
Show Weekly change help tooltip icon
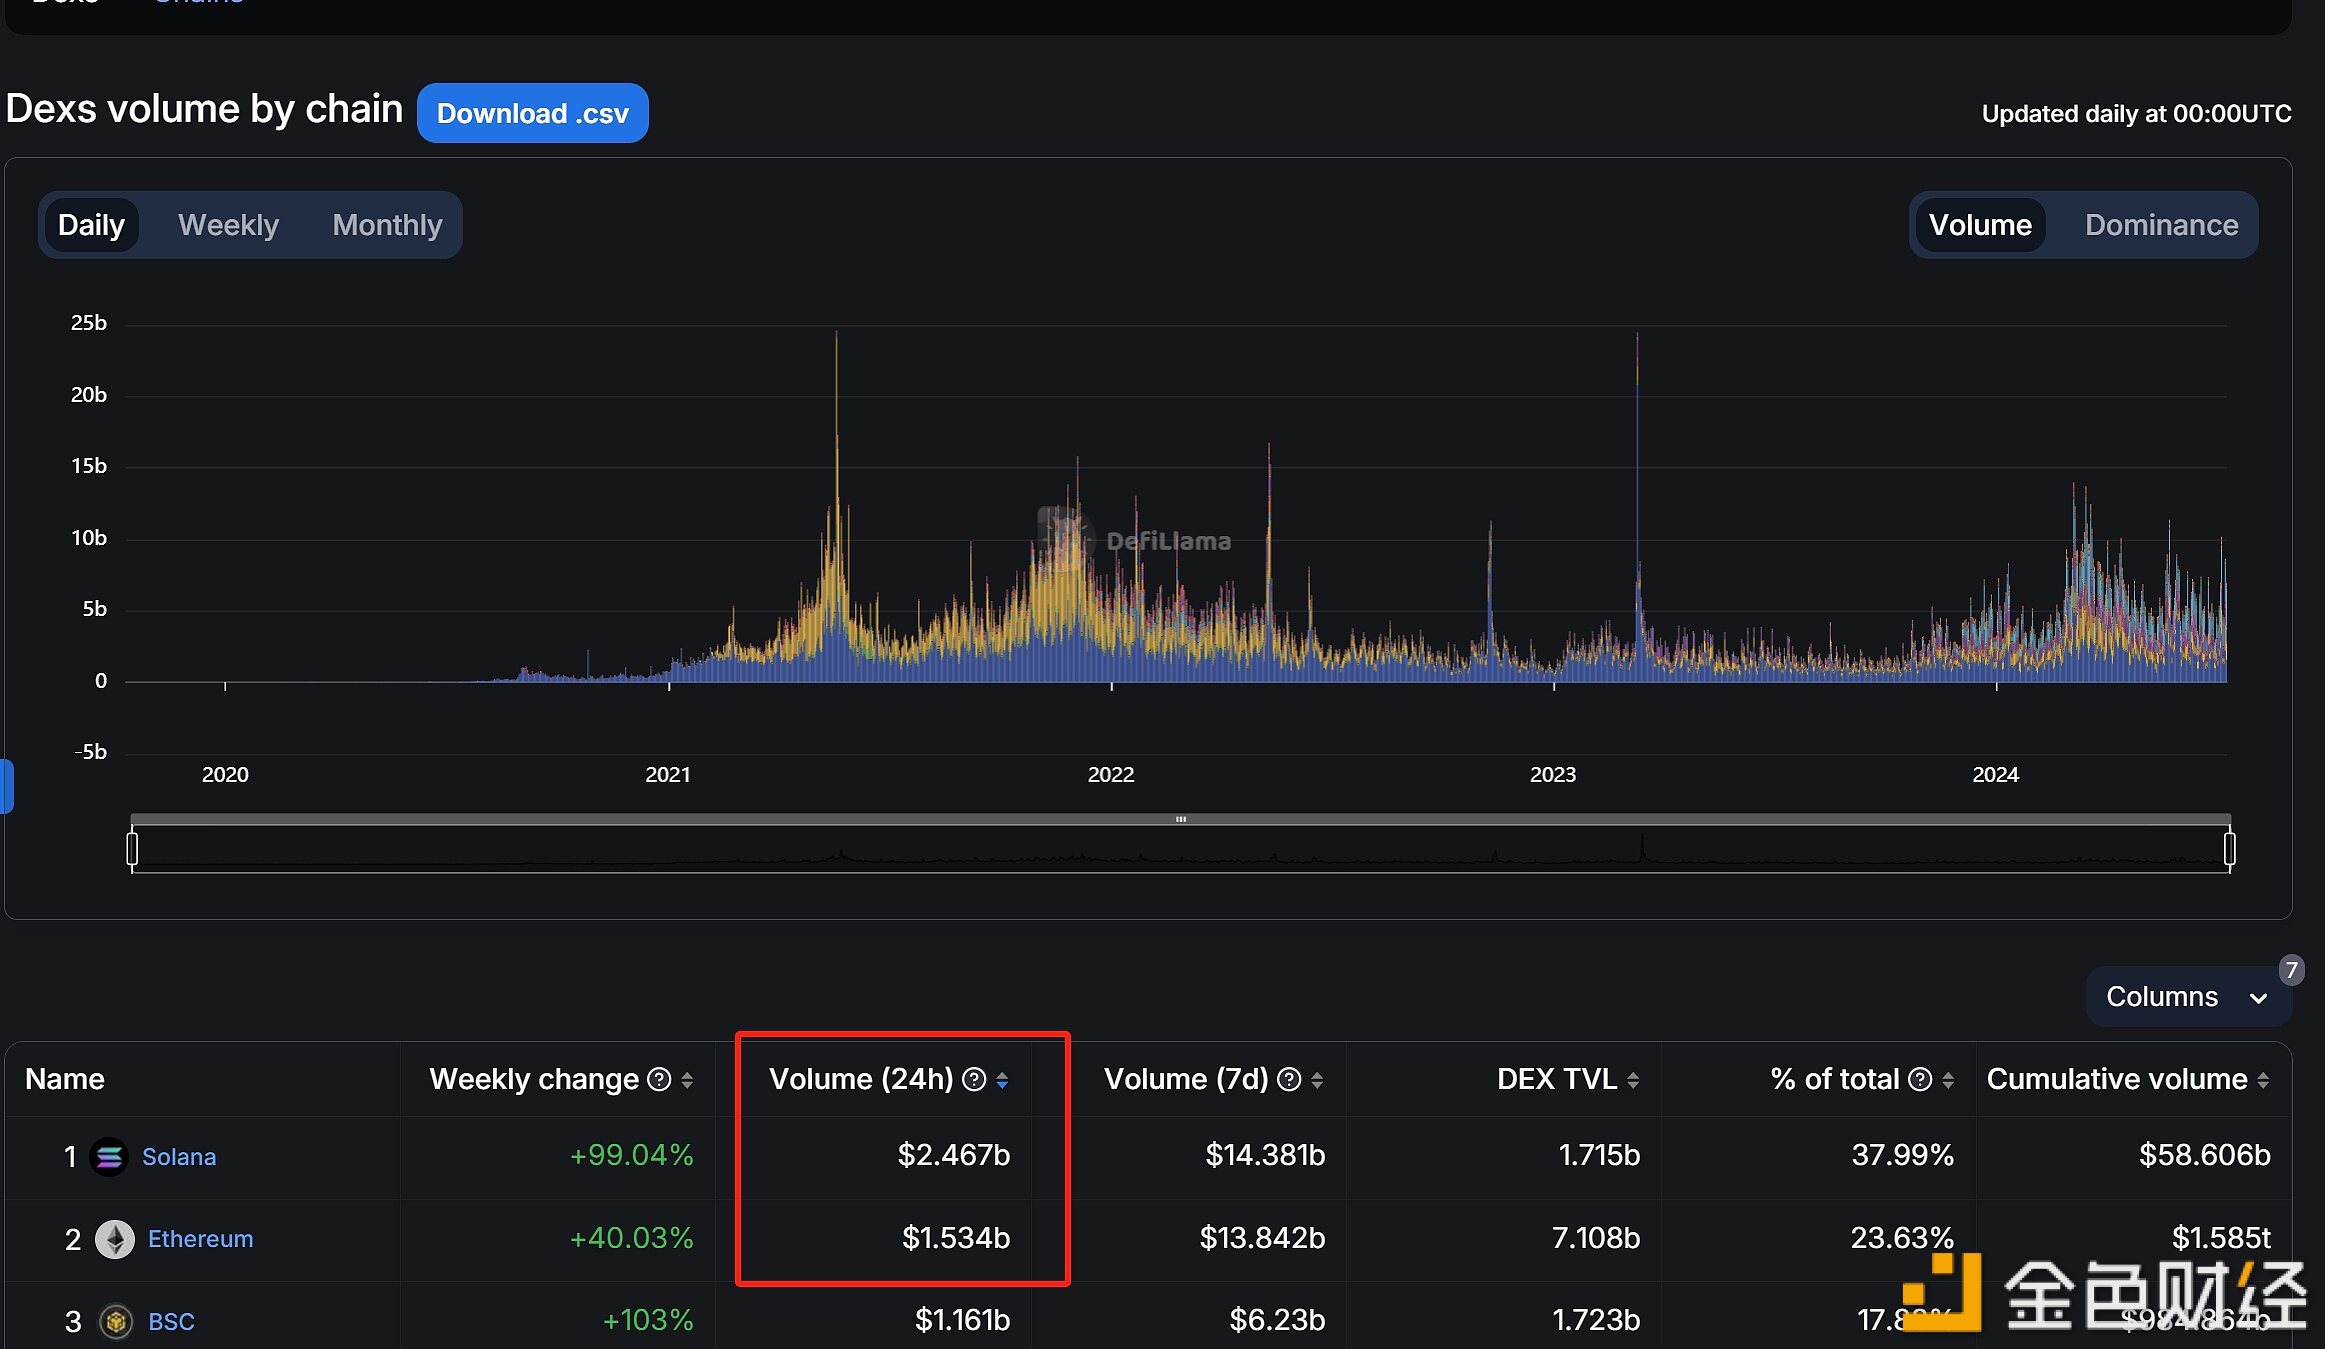pyautogui.click(x=659, y=1080)
